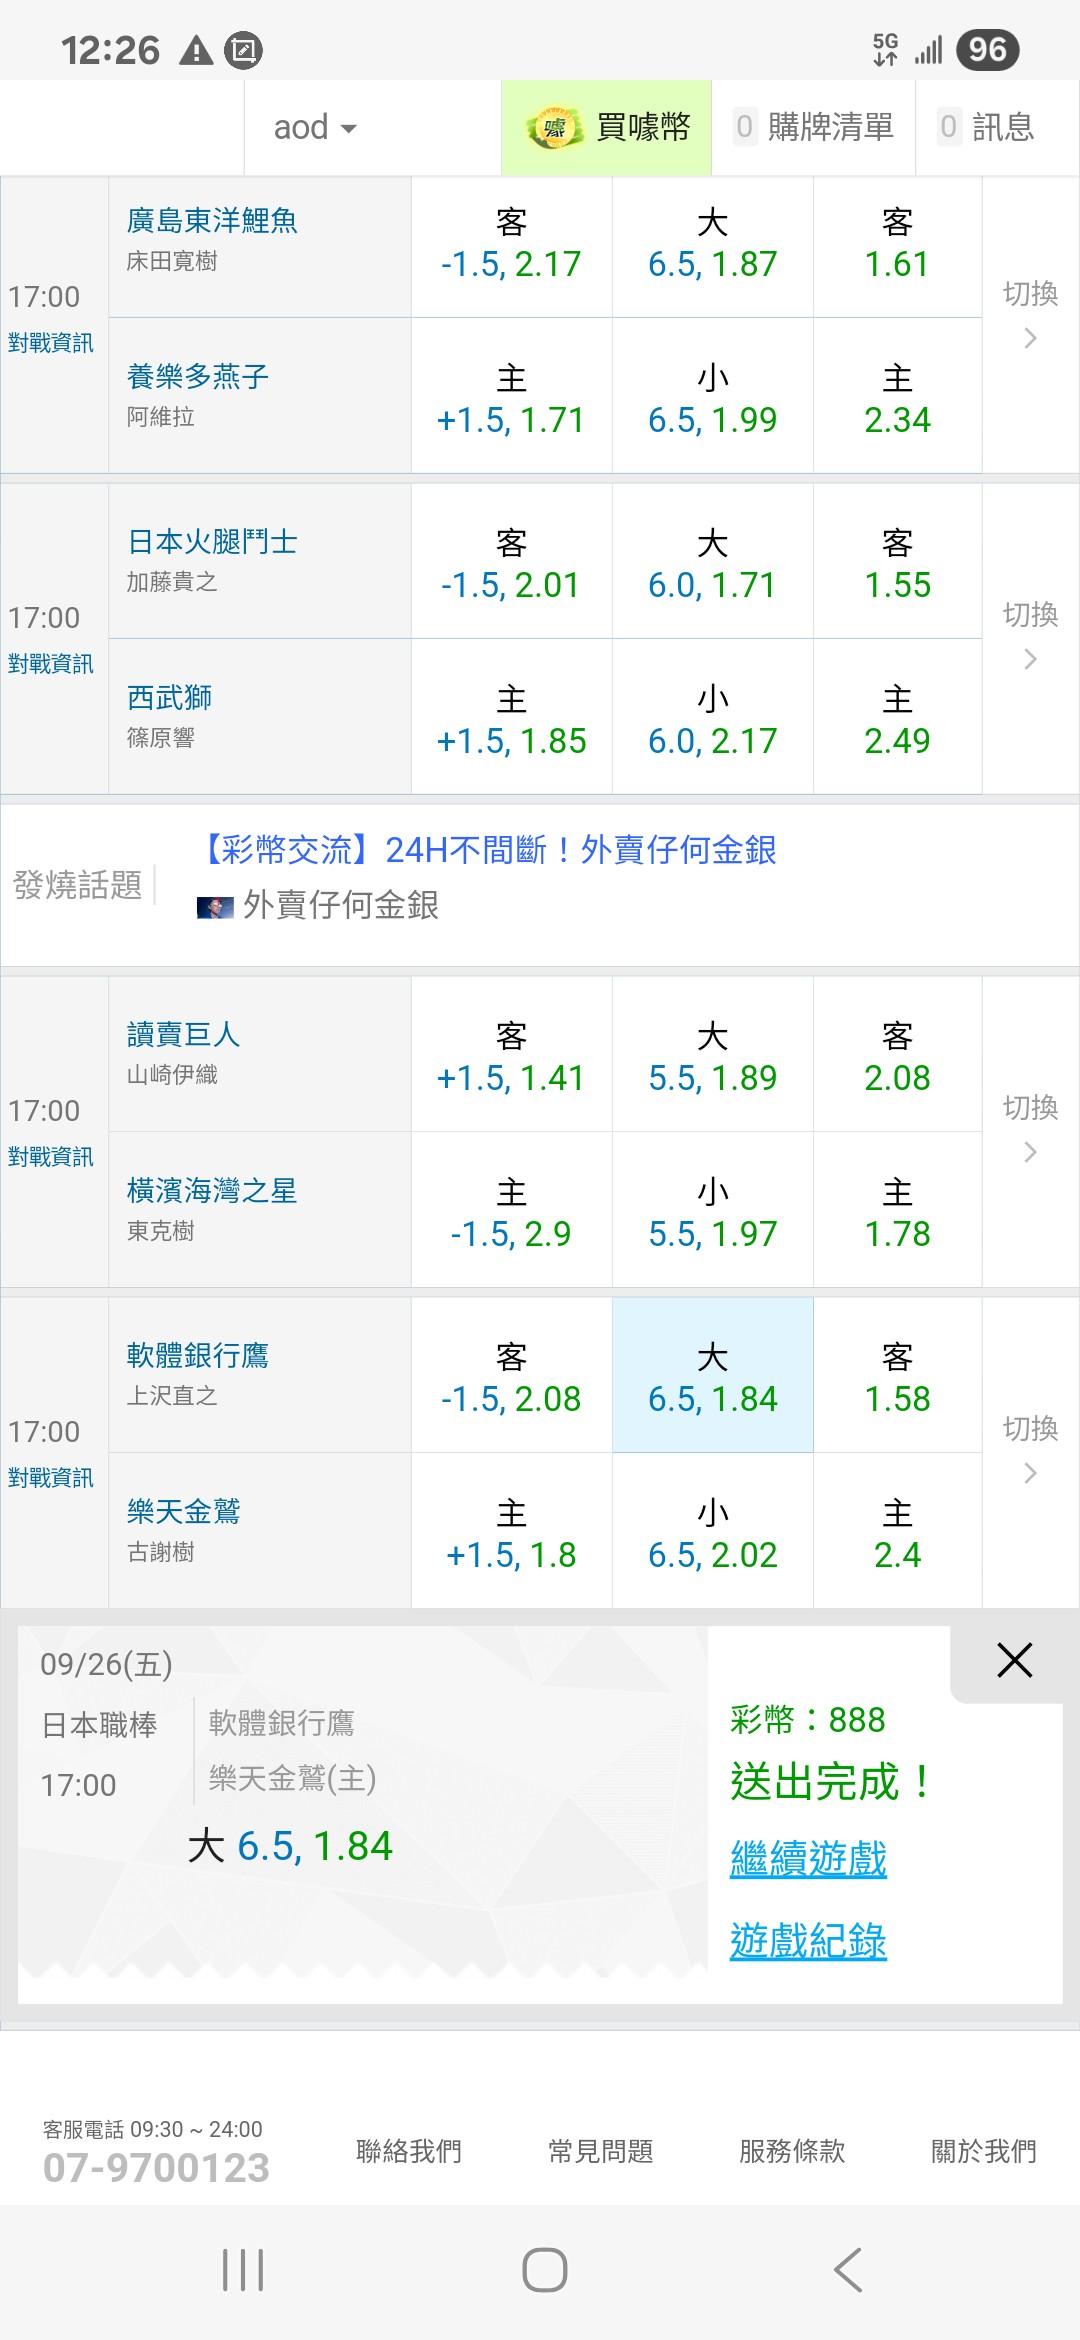Tap the Android back navigation icon
Viewport: 1080px width, 2340px height.
[848, 2270]
